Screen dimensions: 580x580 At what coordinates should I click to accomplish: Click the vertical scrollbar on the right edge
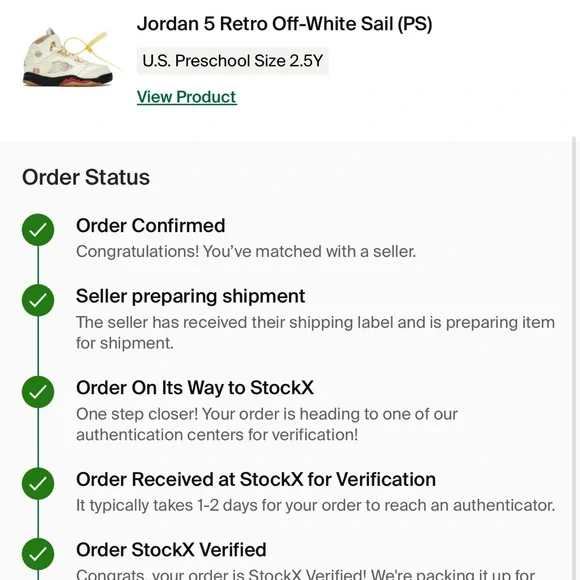574,358
